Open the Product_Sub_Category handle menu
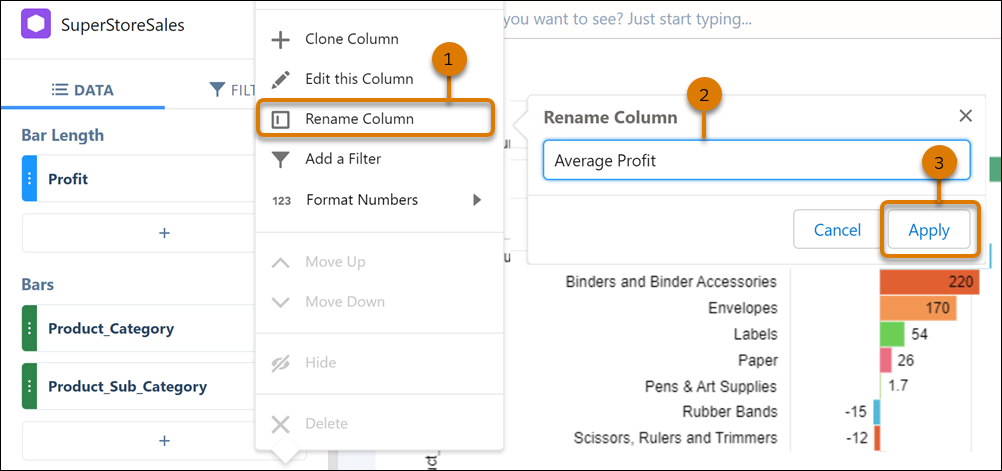This screenshot has width=1002, height=471. [29, 387]
